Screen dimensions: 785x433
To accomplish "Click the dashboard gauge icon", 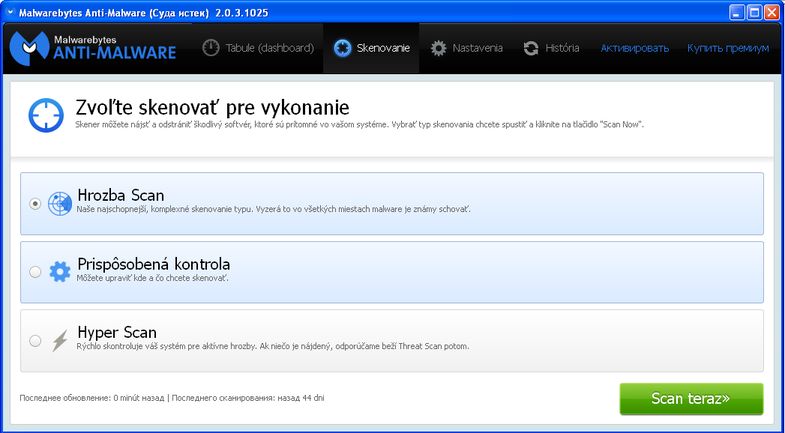I will coord(211,48).
